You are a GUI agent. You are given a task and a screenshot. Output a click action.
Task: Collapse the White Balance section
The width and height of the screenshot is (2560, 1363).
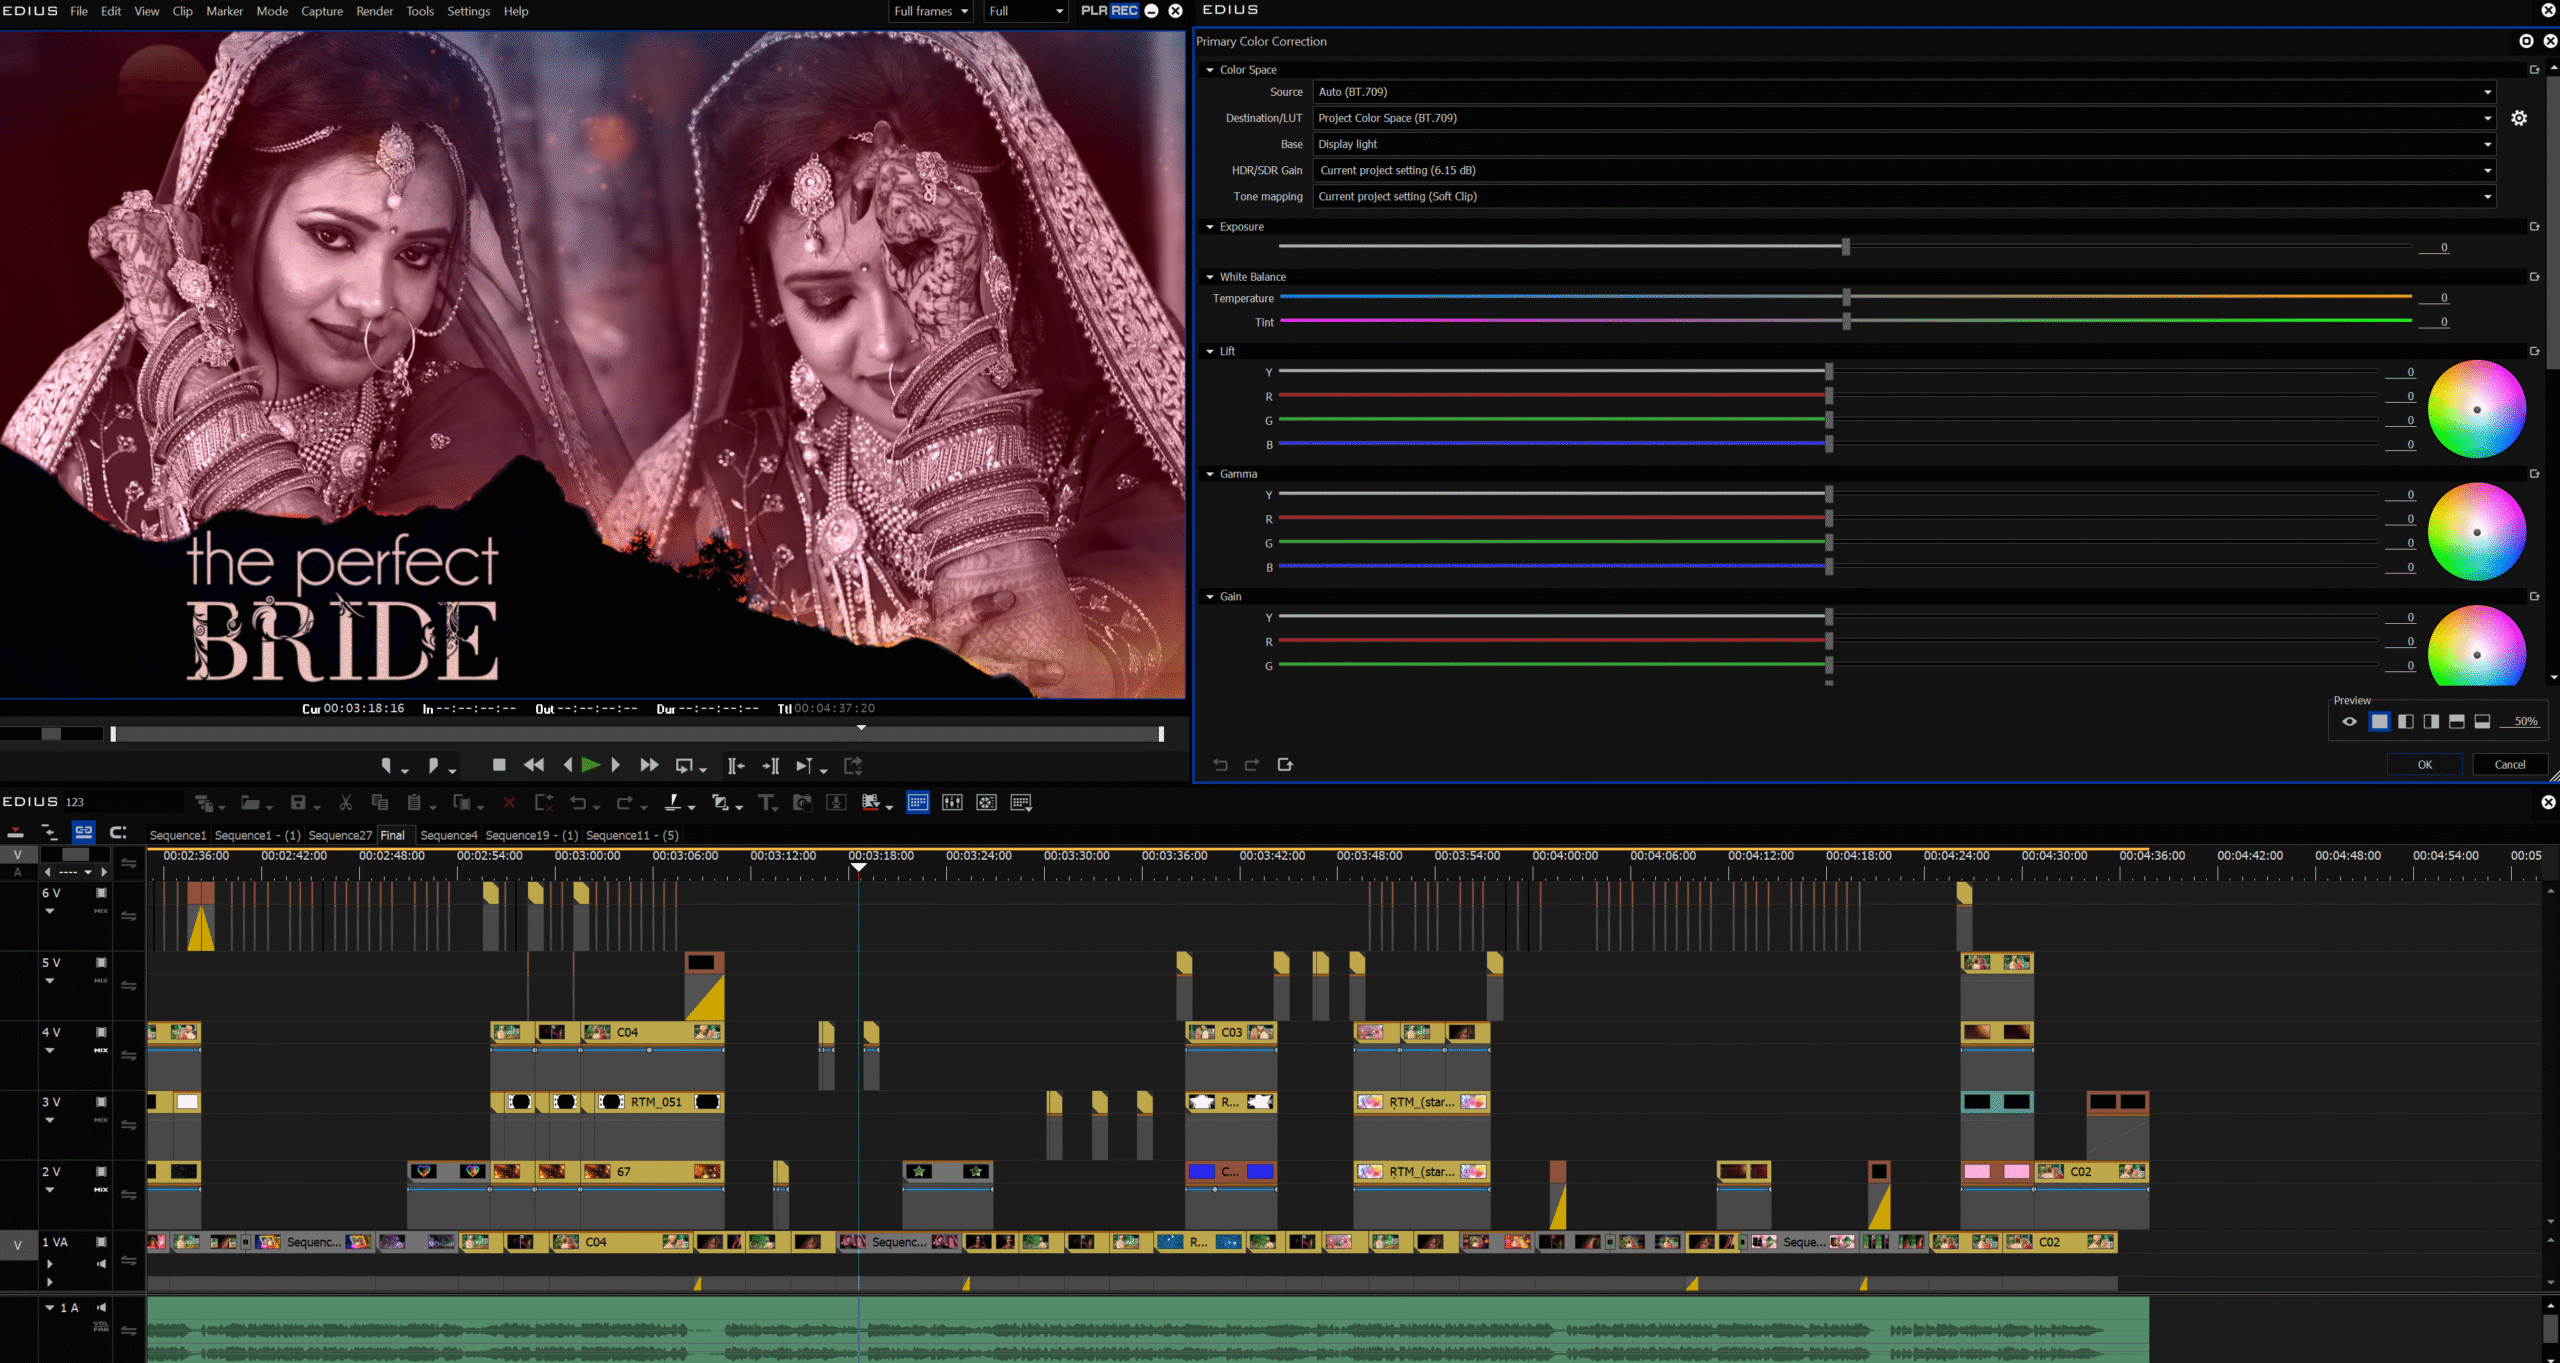coord(1210,277)
